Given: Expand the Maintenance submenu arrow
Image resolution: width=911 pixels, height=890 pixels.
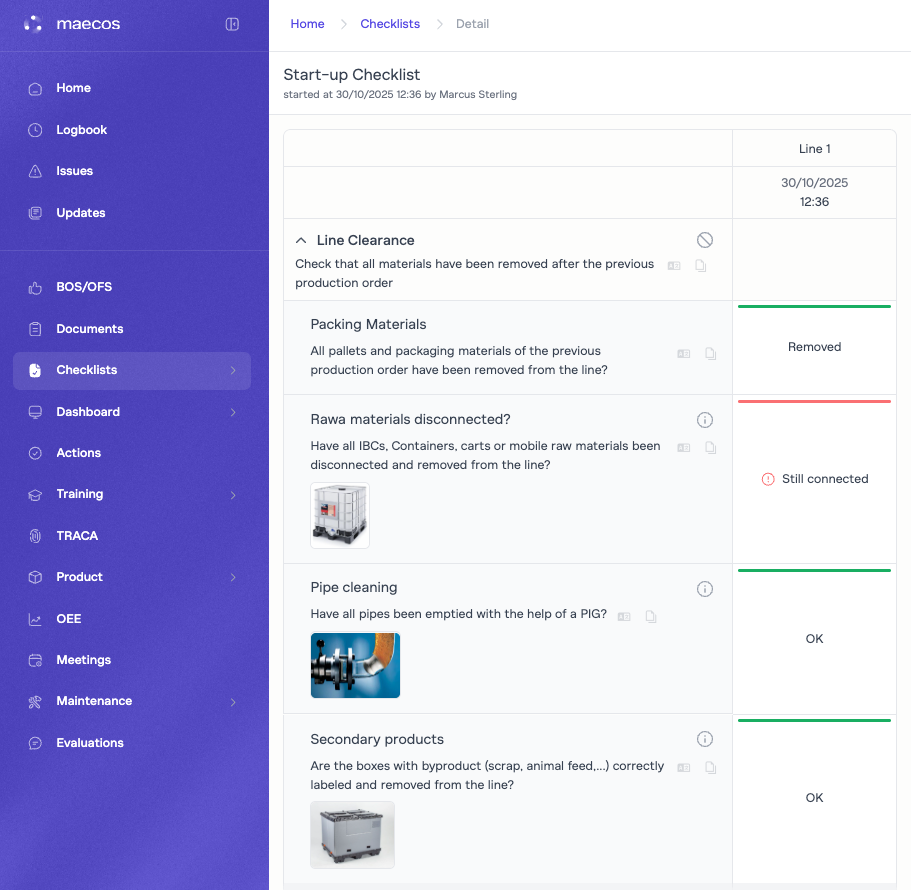Looking at the screenshot, I should 233,702.
